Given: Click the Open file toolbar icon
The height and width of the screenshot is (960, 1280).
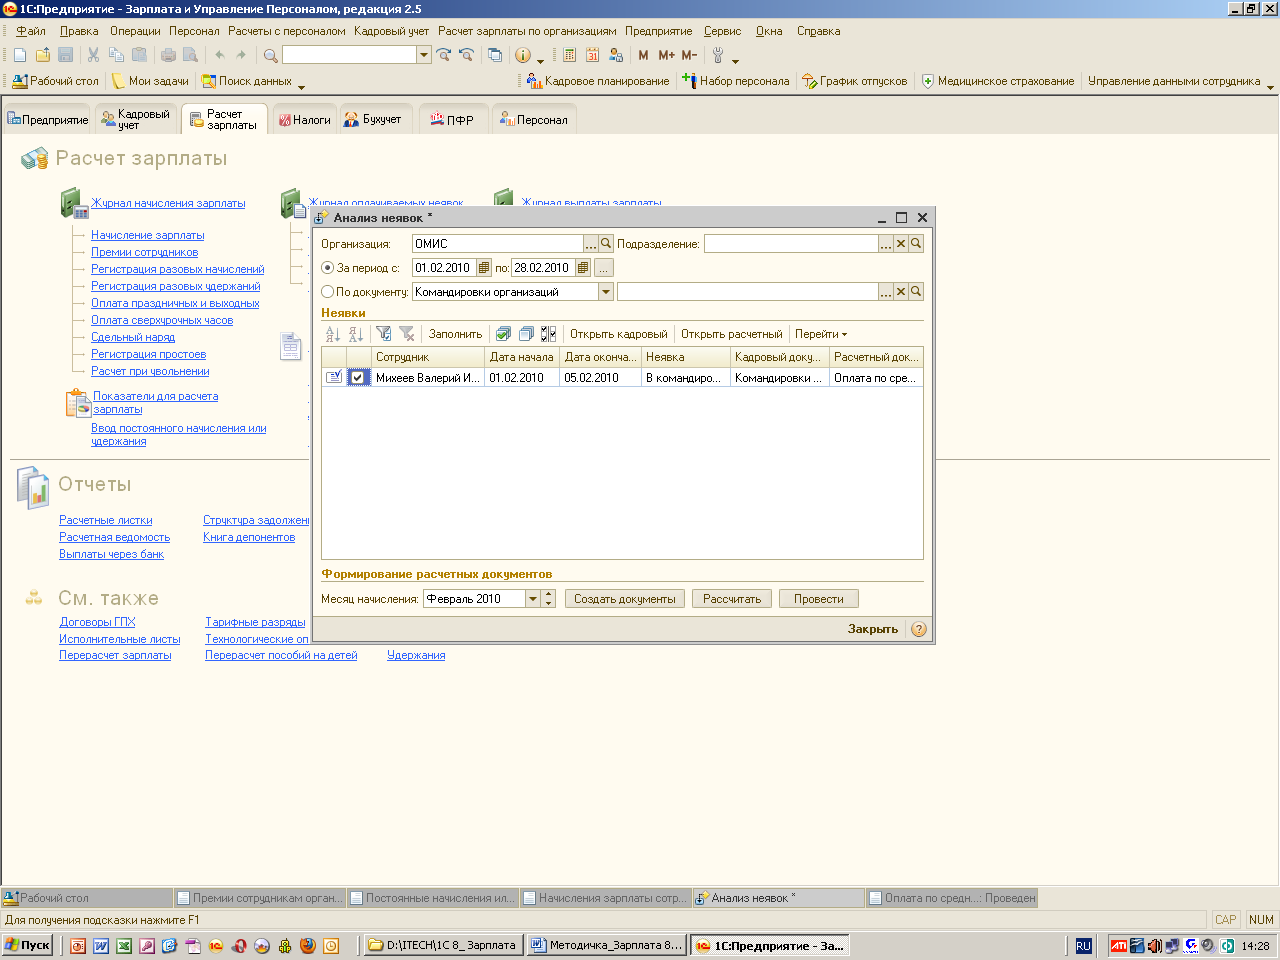Looking at the screenshot, I should pos(43,55).
